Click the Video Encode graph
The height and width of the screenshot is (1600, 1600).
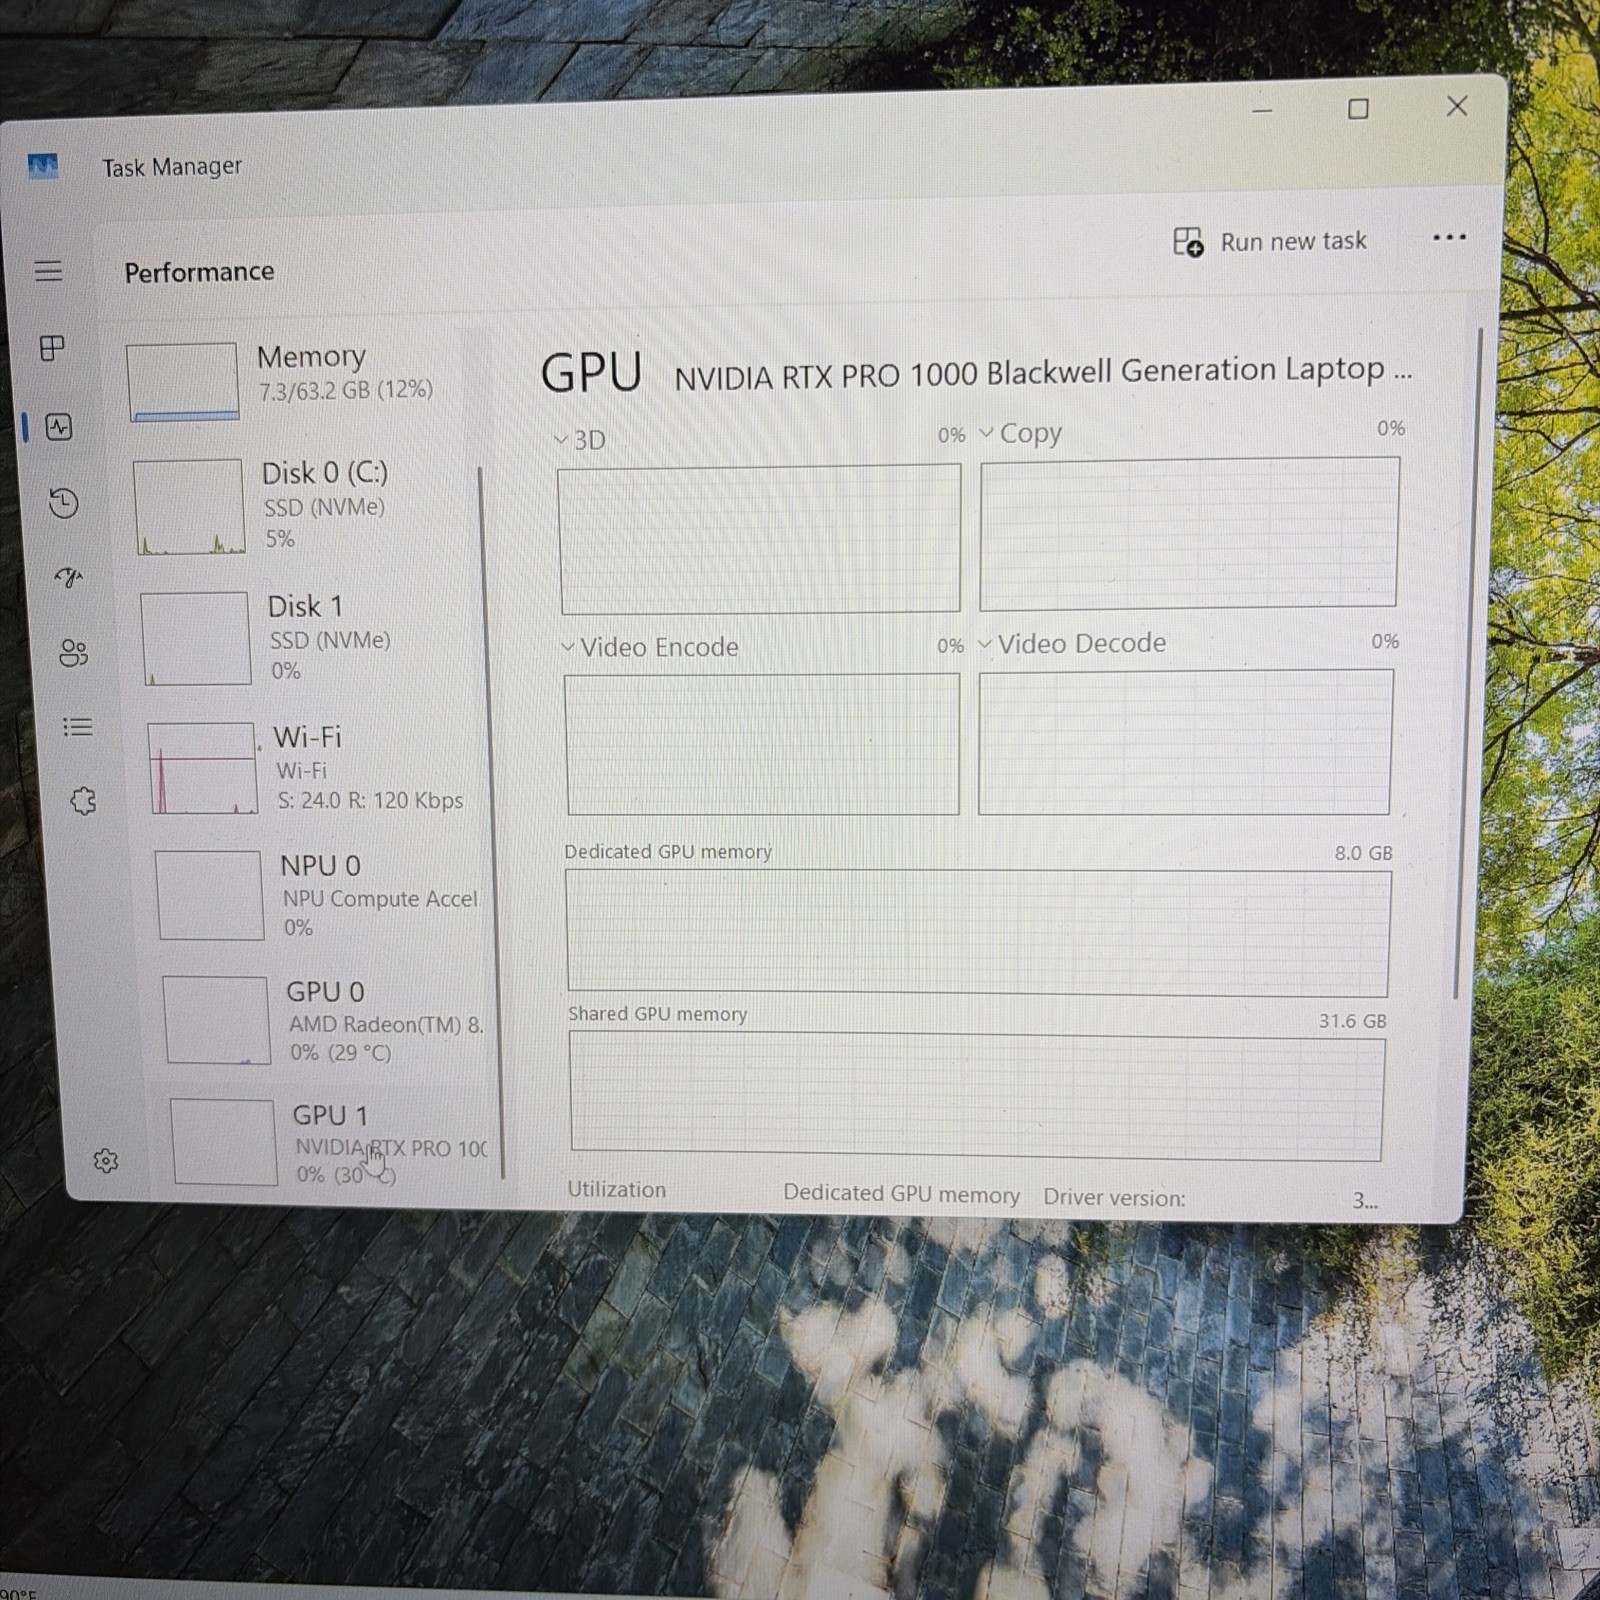(762, 744)
